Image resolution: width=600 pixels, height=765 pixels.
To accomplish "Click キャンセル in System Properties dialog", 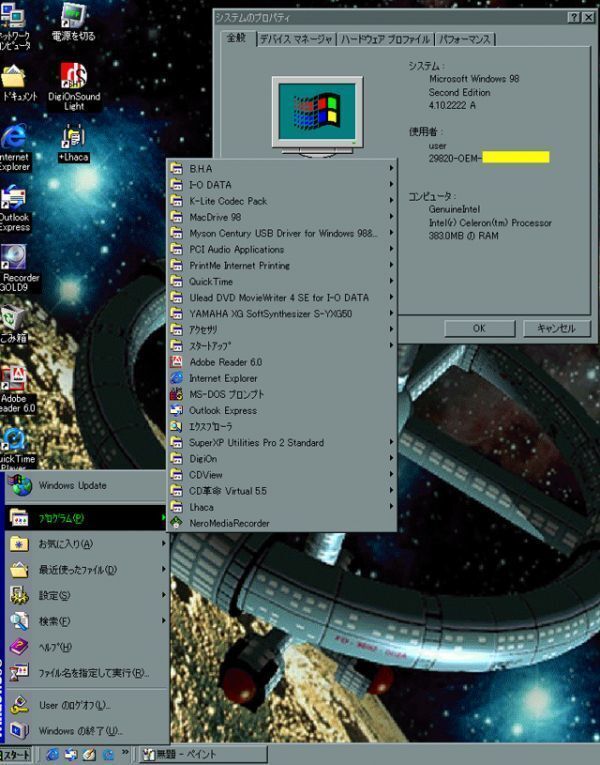I will point(557,328).
